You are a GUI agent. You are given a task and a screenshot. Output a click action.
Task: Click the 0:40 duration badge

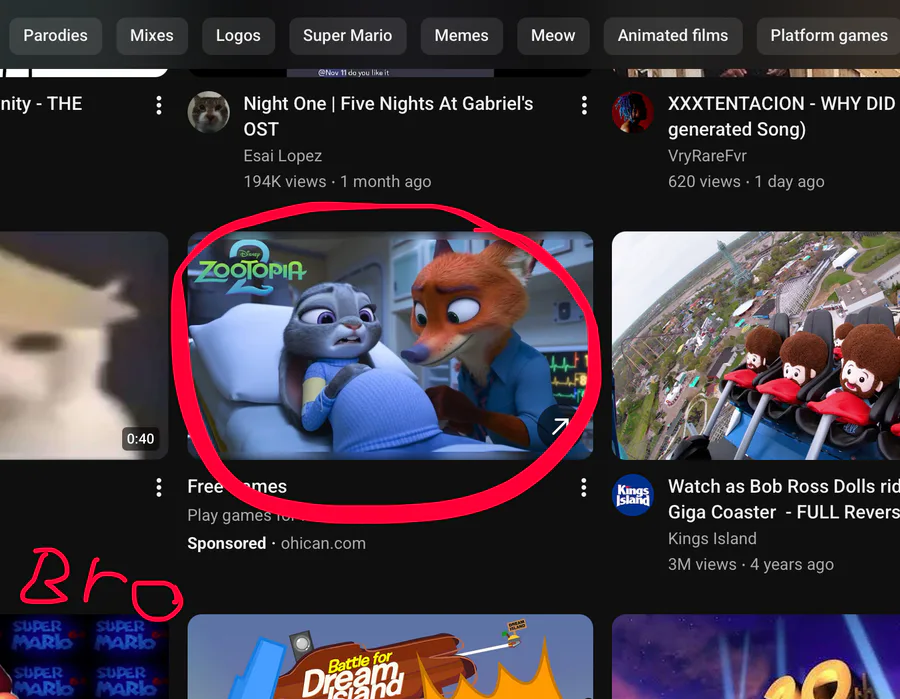point(141,439)
